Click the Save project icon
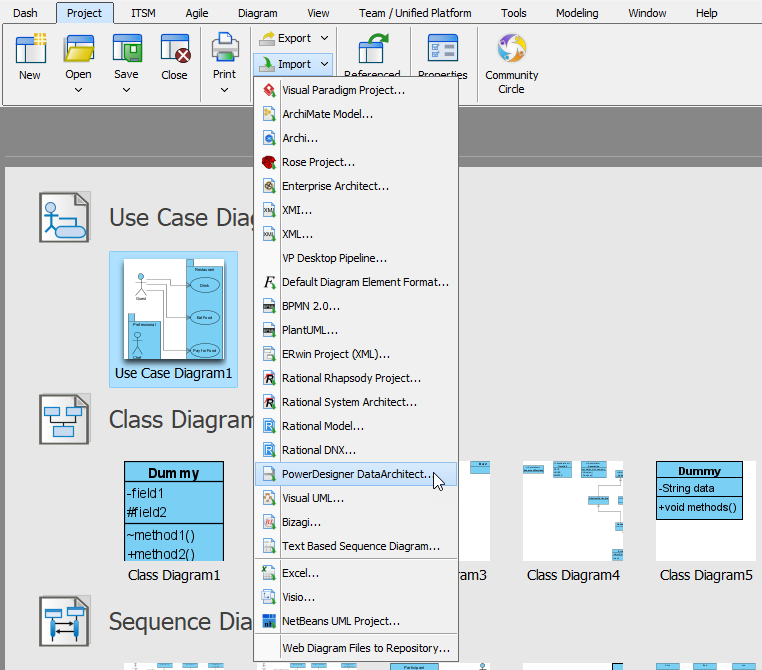The width and height of the screenshot is (762, 670). coord(127,48)
